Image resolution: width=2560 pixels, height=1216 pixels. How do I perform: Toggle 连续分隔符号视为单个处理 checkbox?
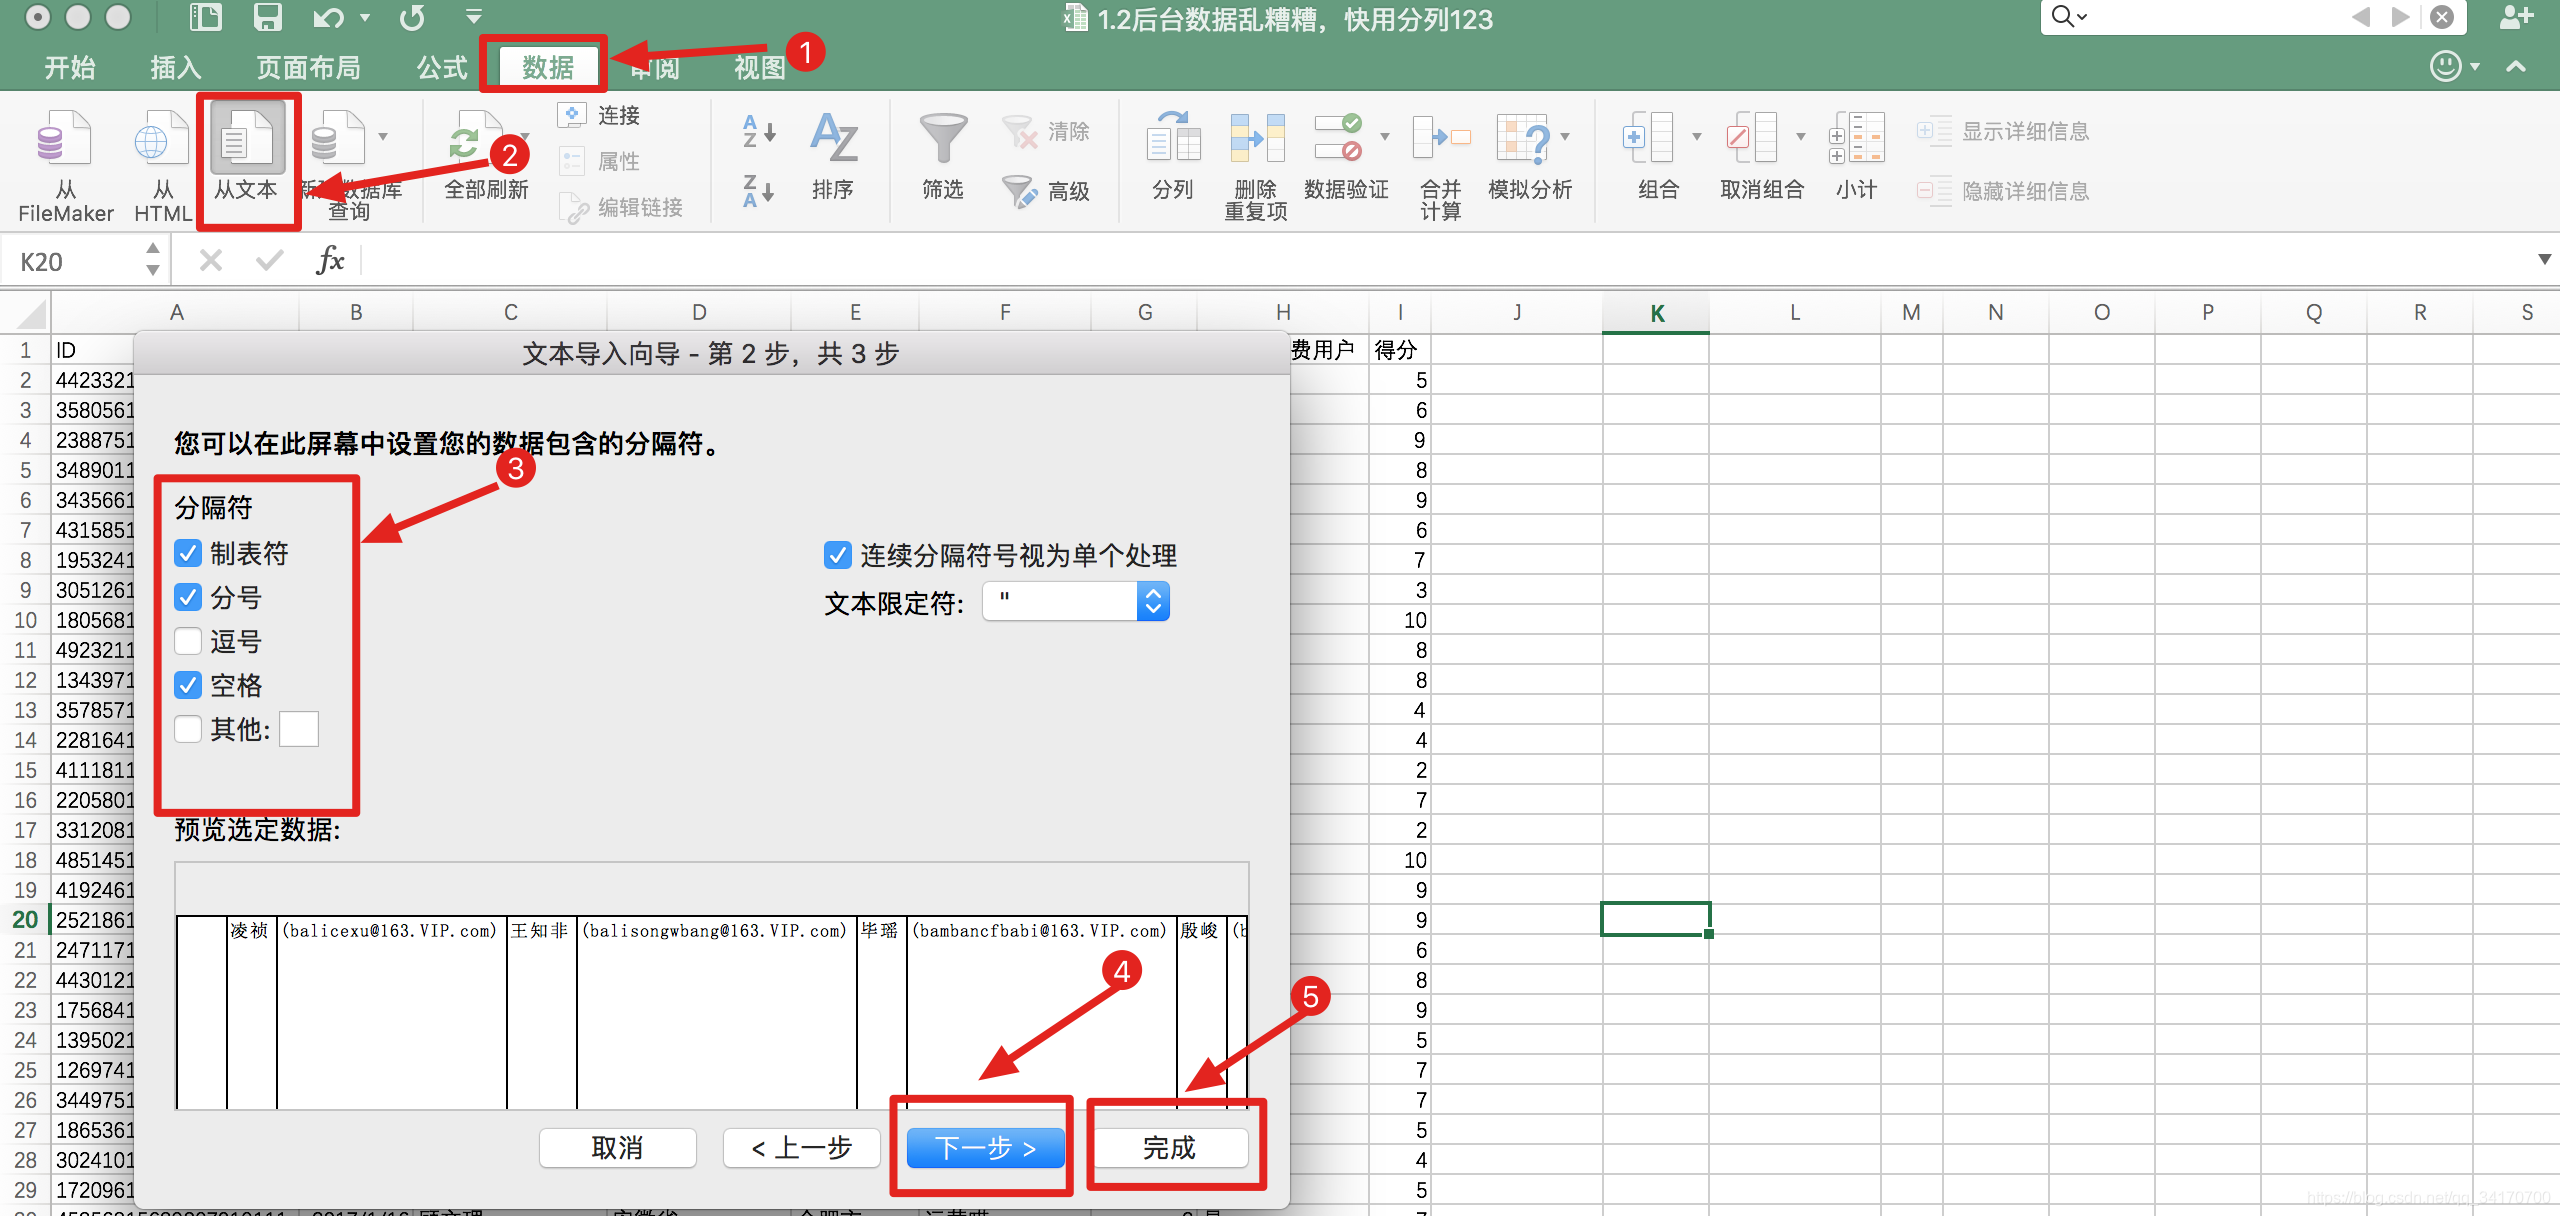838,555
